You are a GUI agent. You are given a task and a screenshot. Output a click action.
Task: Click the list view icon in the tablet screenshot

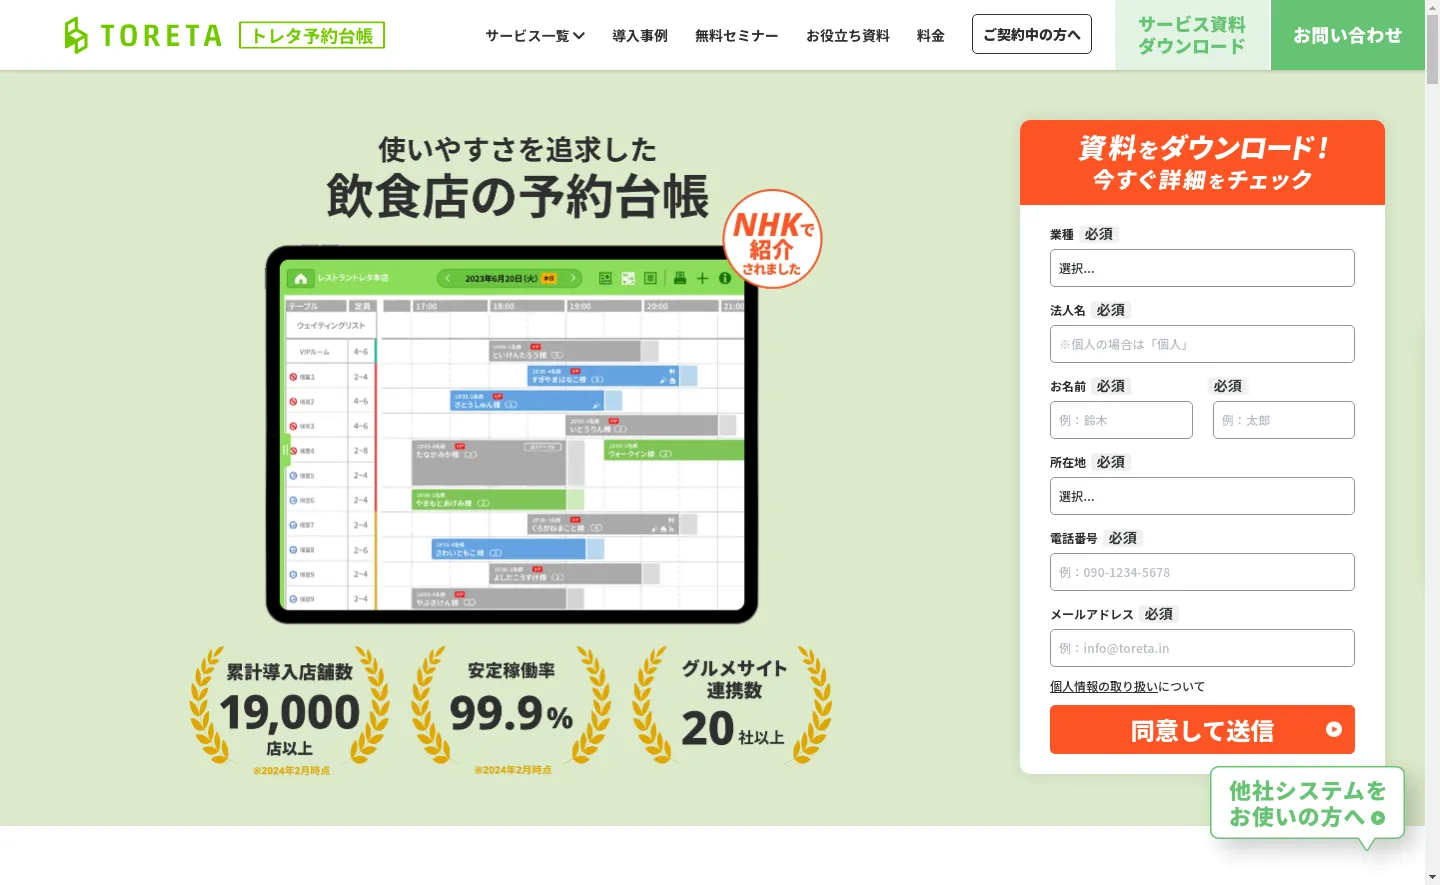tap(650, 278)
